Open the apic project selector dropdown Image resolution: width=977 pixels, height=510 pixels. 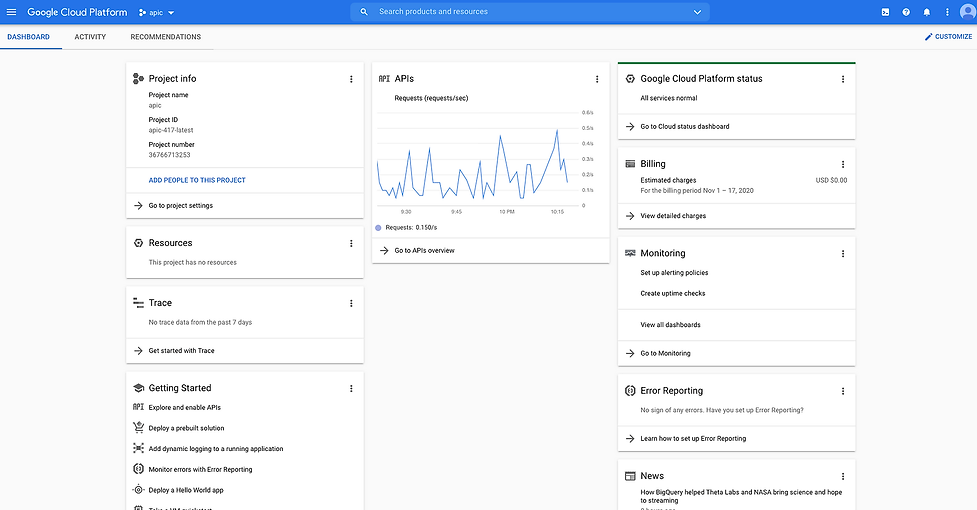(x=157, y=12)
